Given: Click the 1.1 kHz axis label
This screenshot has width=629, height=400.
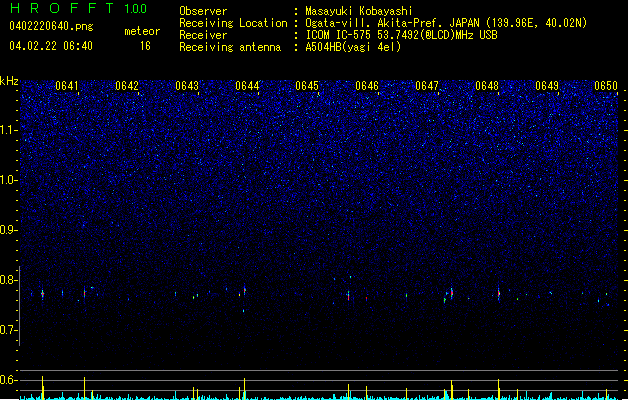Looking at the screenshot, I should click(9, 130).
